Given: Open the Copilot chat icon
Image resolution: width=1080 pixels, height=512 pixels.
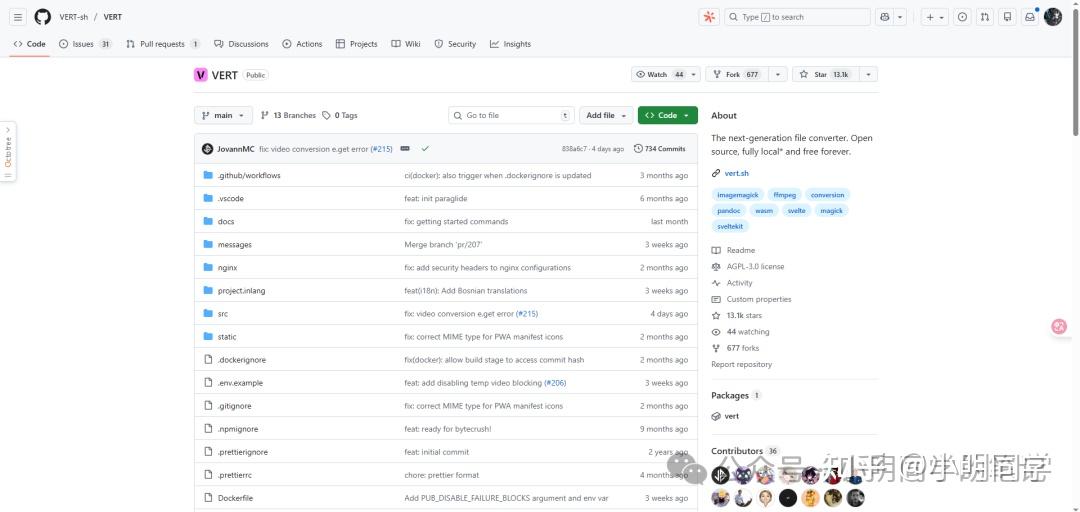Looking at the screenshot, I should pyautogui.click(x=884, y=17).
